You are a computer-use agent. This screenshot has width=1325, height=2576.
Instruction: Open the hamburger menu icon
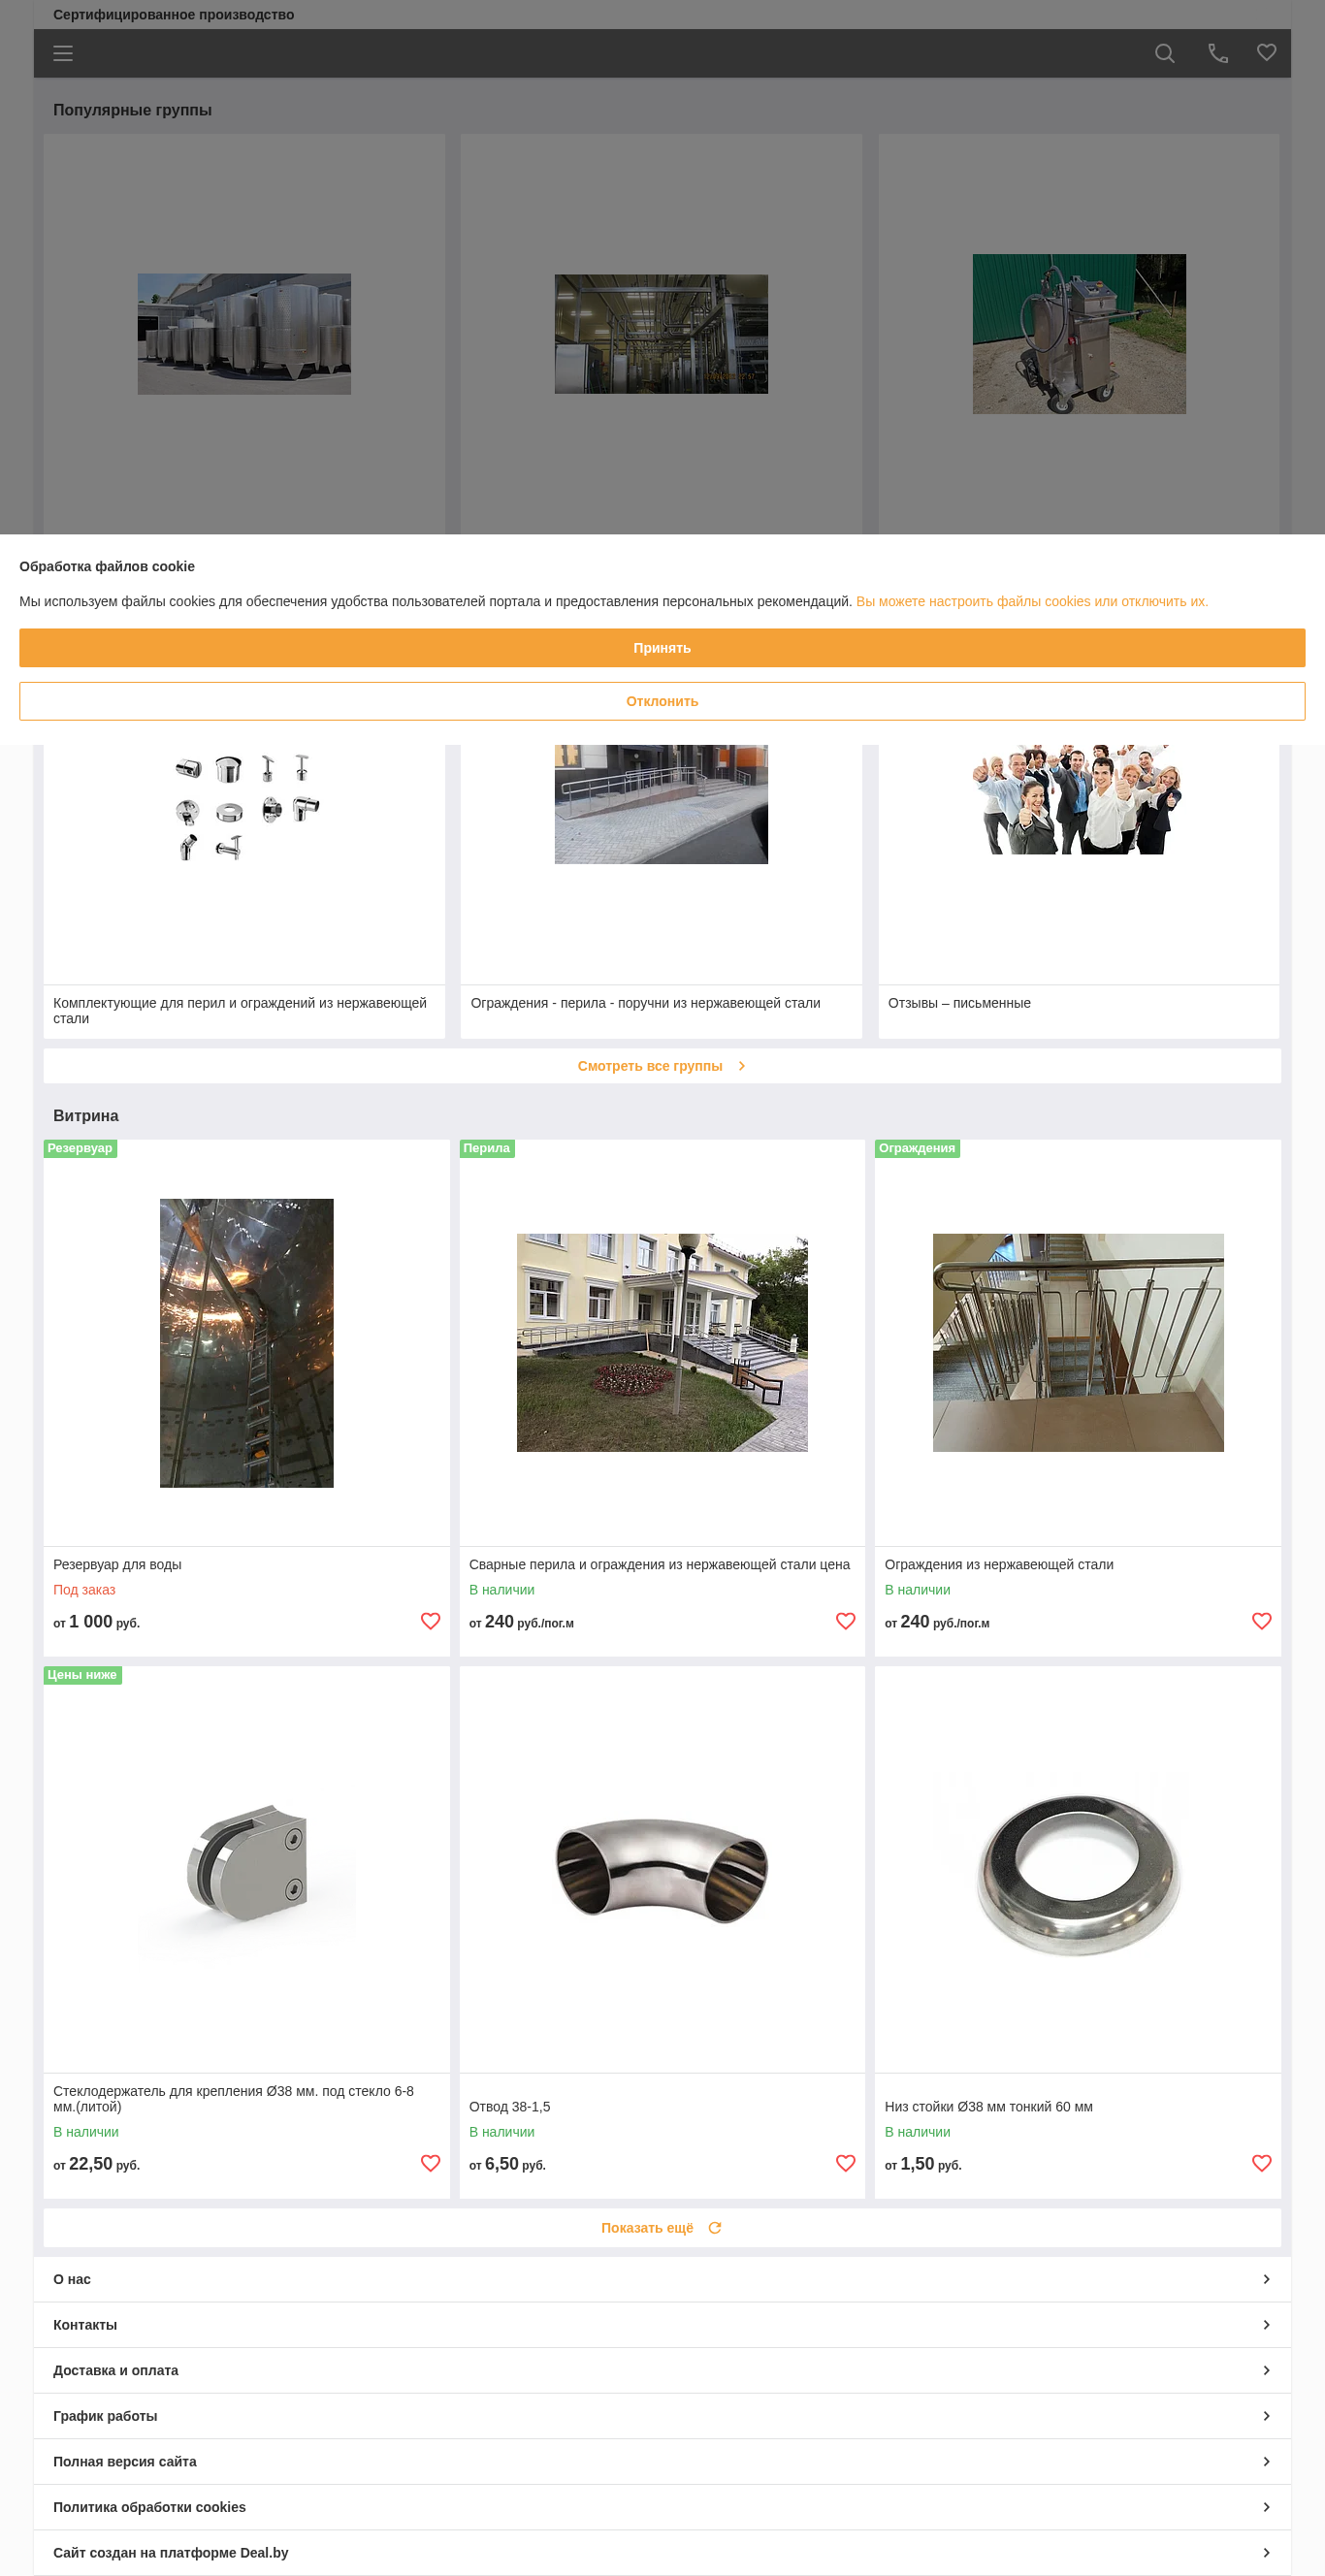(x=63, y=54)
